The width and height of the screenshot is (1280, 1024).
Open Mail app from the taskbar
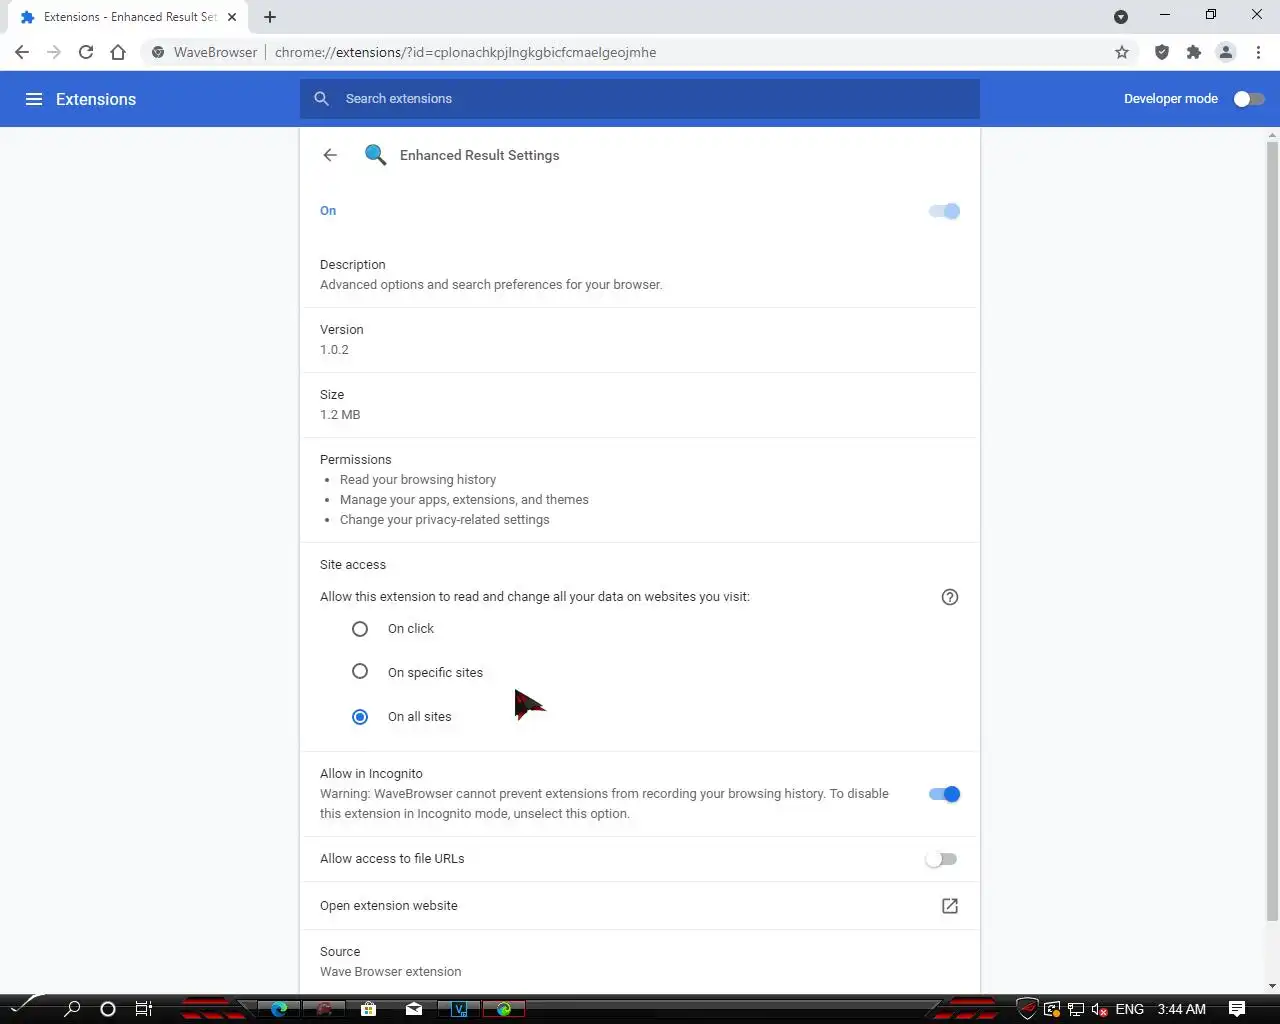click(x=414, y=1009)
